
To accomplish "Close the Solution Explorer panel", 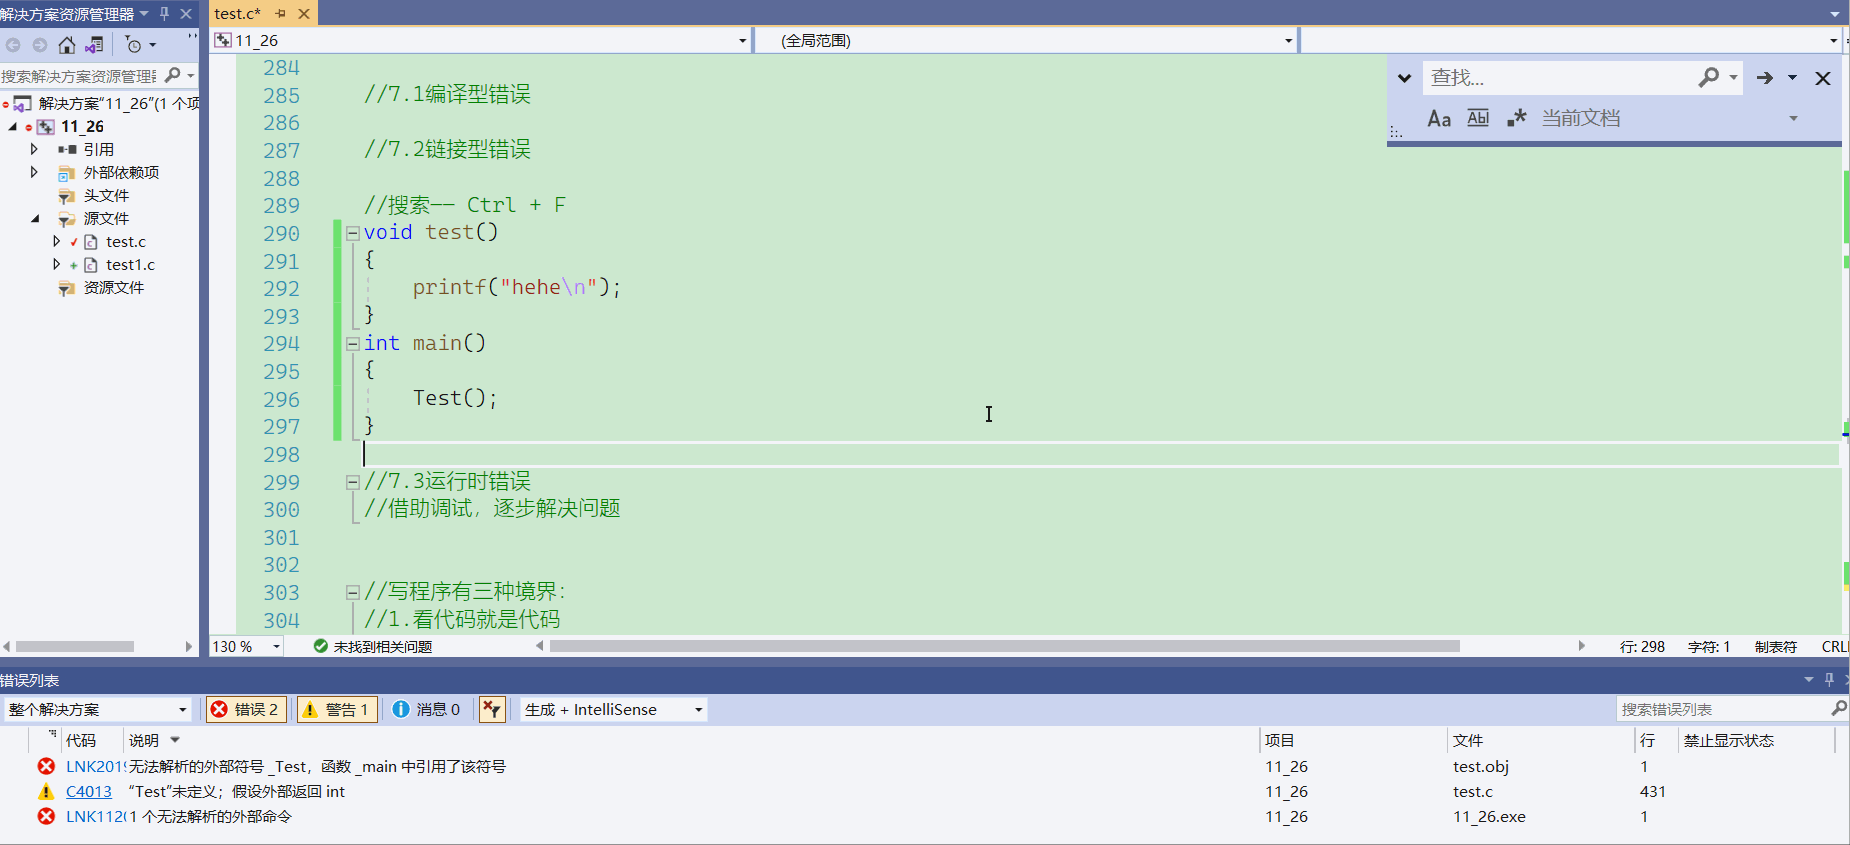I will (x=186, y=14).
